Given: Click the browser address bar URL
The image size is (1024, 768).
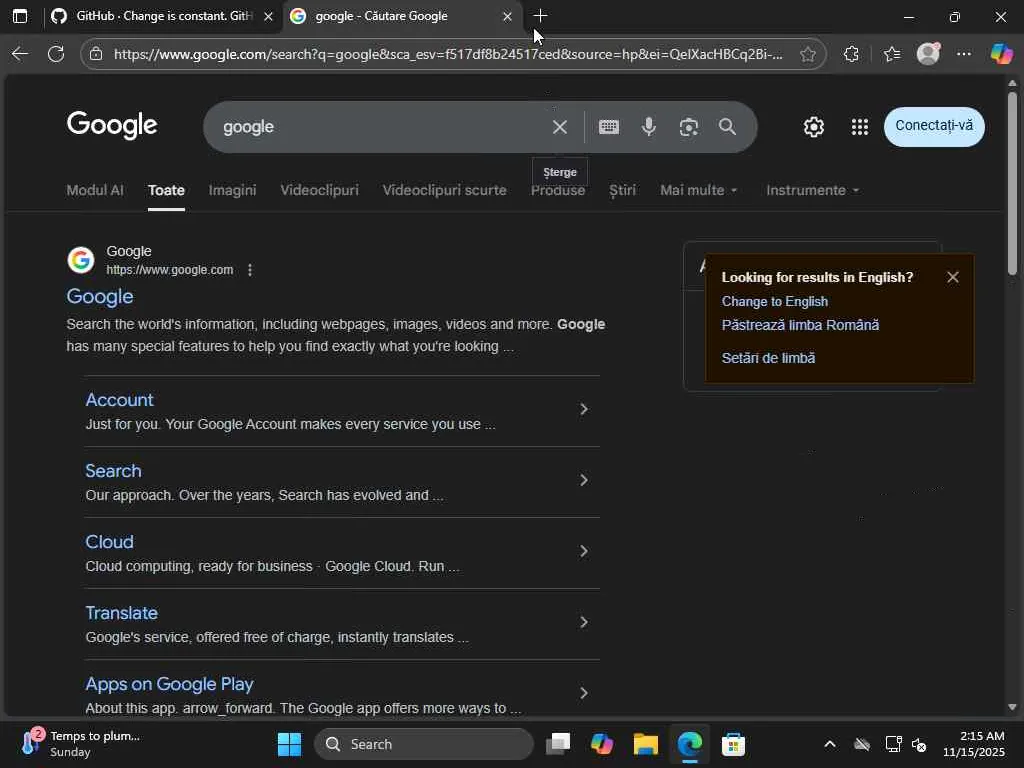Looking at the screenshot, I should click(448, 54).
